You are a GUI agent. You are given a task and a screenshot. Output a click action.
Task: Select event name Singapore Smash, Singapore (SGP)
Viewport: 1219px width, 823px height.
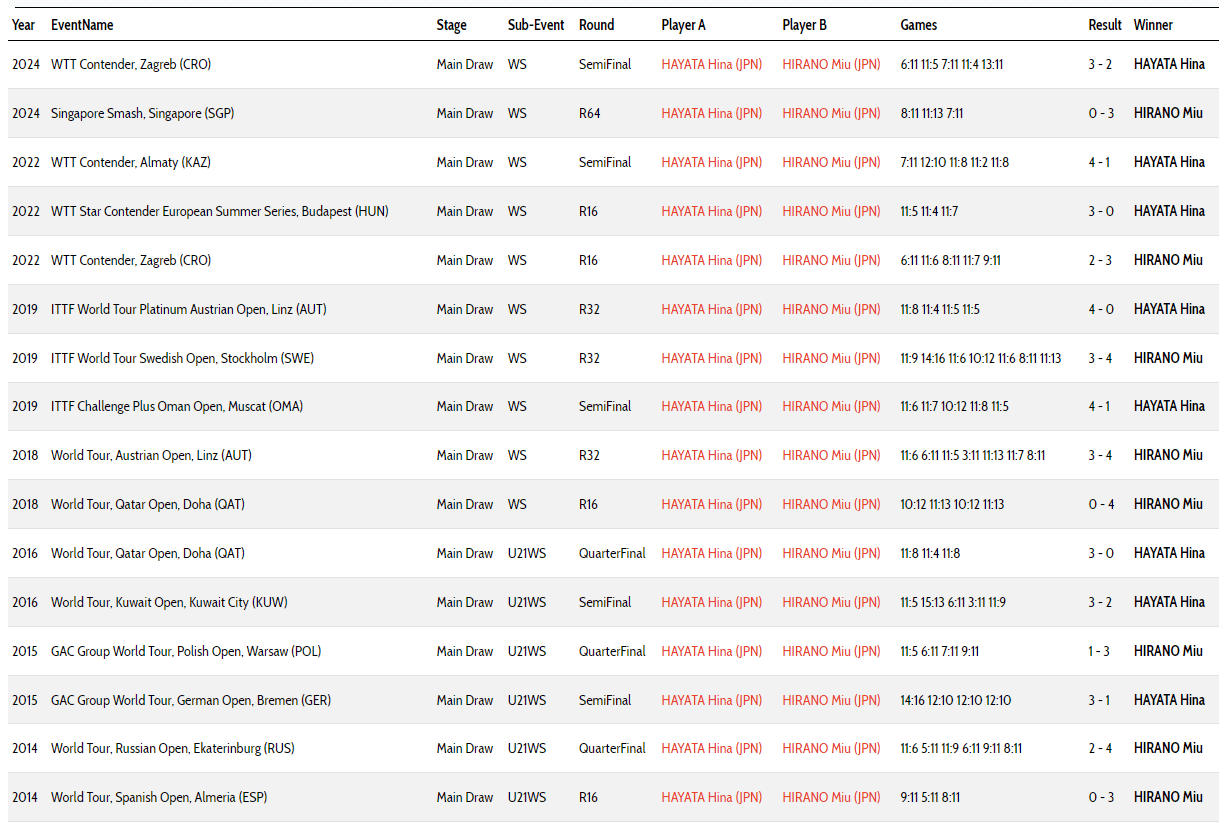(143, 113)
